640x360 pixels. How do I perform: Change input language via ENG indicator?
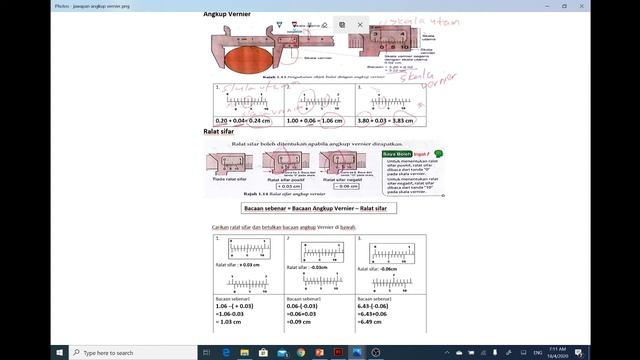(538, 353)
